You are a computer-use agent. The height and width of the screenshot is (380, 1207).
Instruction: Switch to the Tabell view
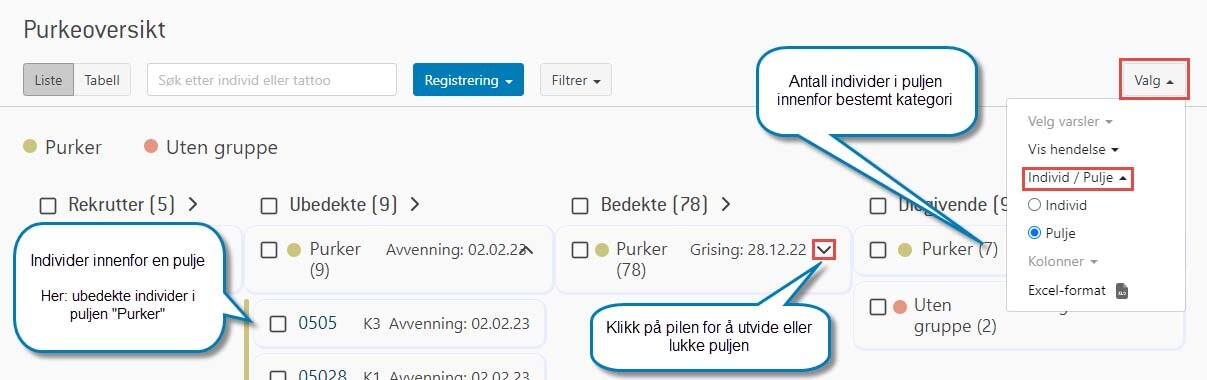tap(102, 80)
